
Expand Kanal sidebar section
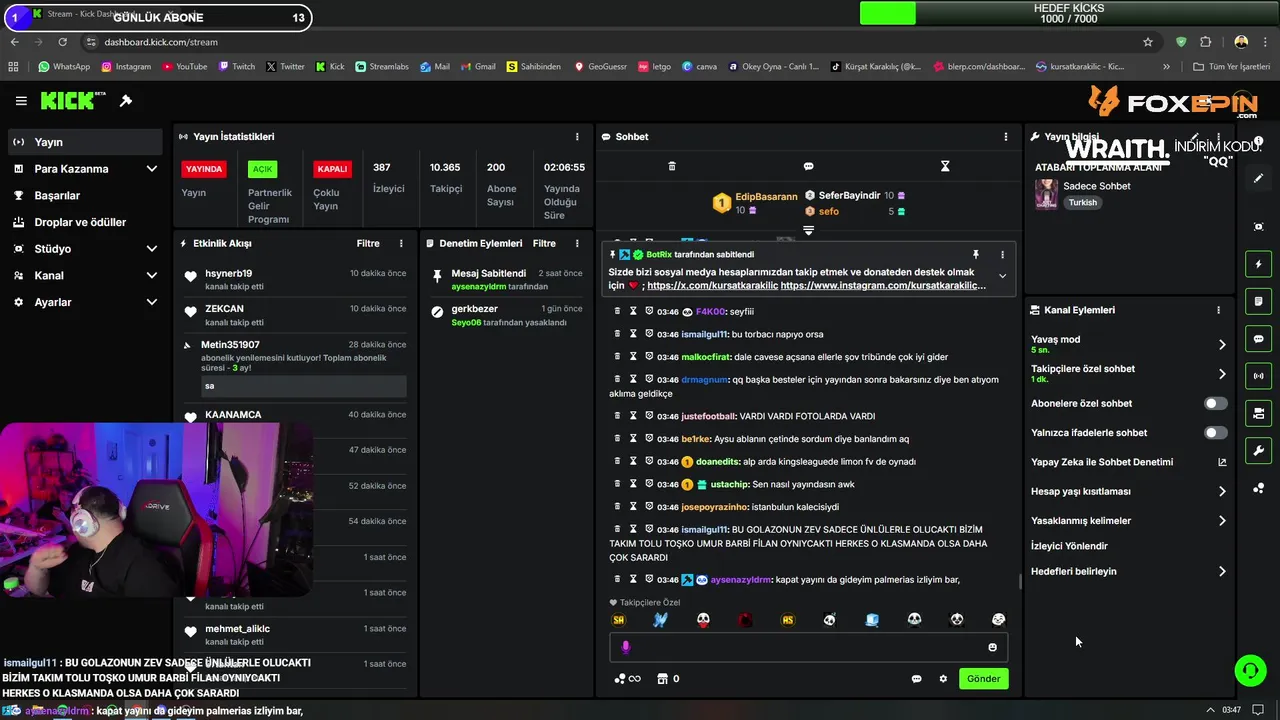click(x=152, y=276)
